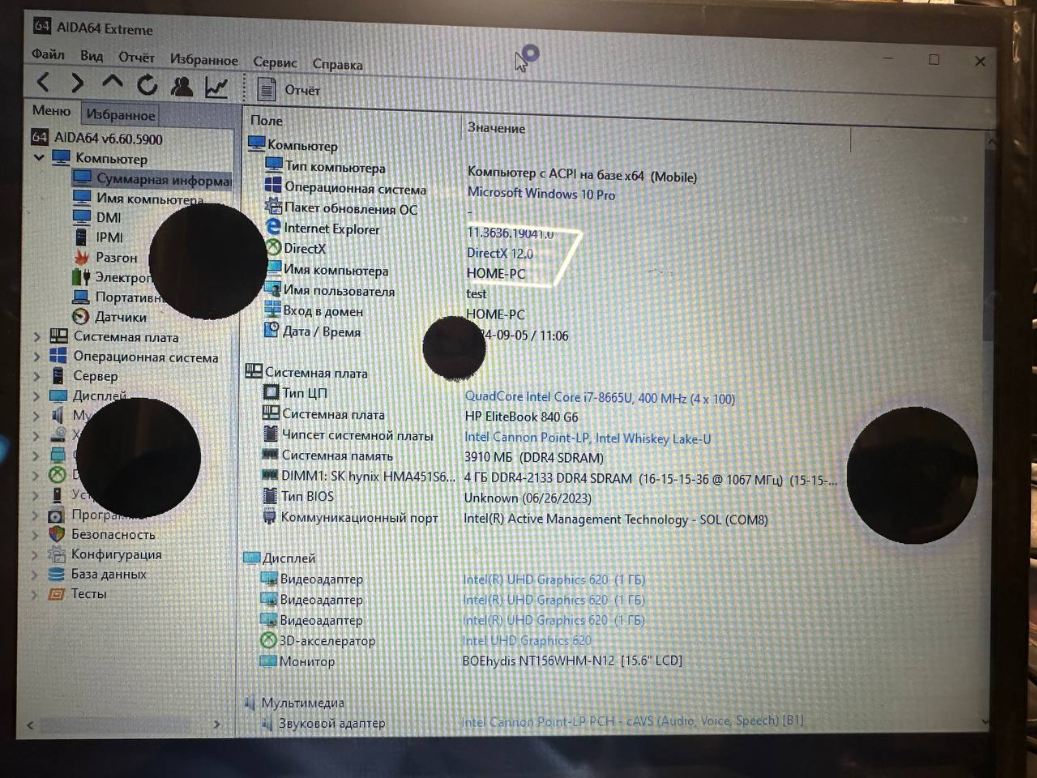The image size is (1037, 778).
Task: Open the Вид menu
Action: point(92,56)
